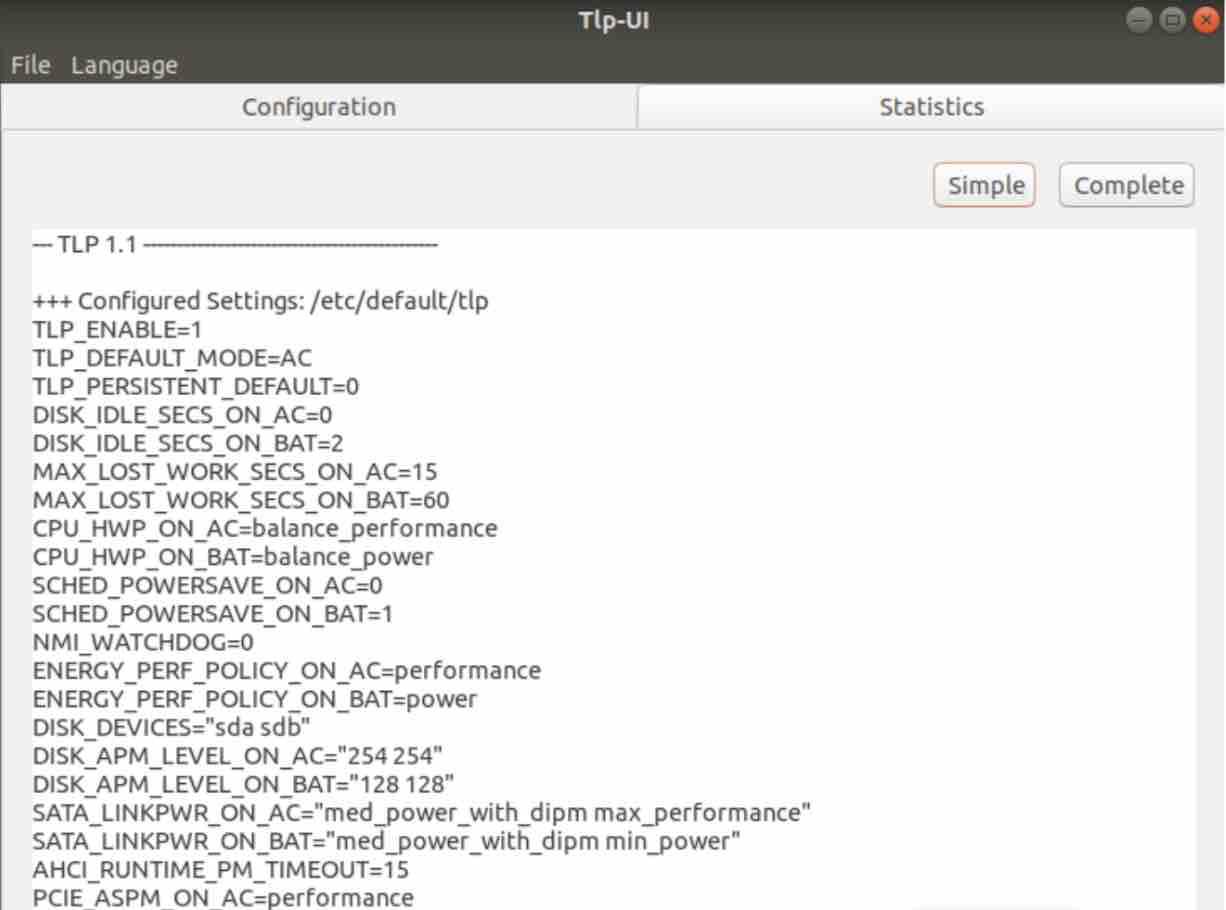The image size is (1226, 910).
Task: Click the SATA_LINKPWR_ON_BAT line
Action: point(386,841)
